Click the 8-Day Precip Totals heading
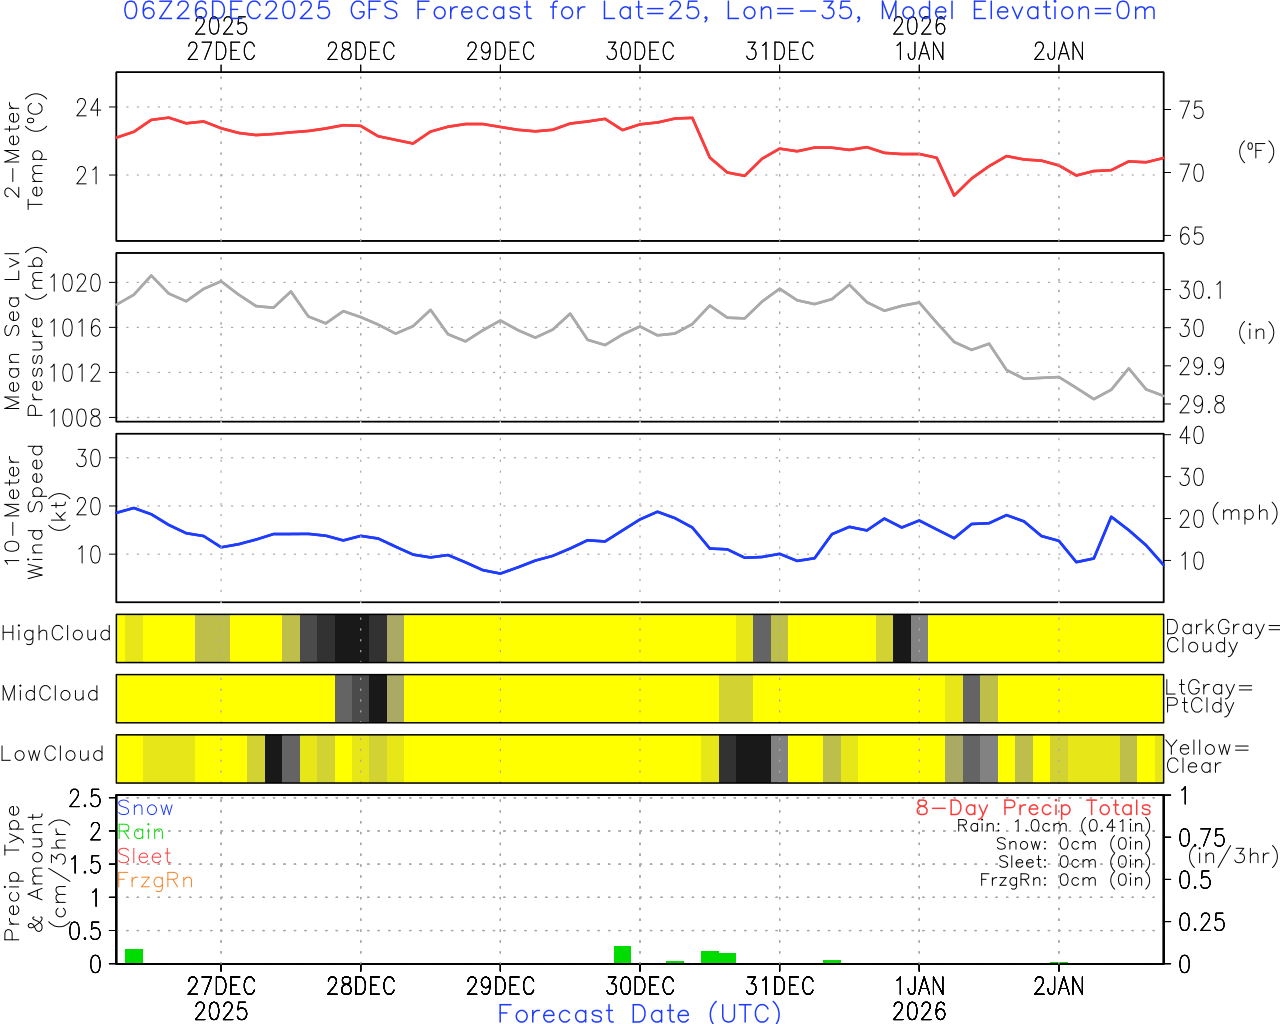The height and width of the screenshot is (1024, 1280). tap(1033, 808)
